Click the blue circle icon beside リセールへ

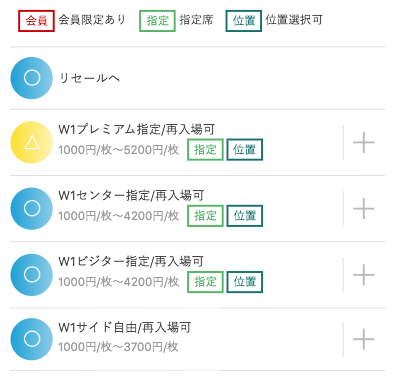(x=32, y=78)
